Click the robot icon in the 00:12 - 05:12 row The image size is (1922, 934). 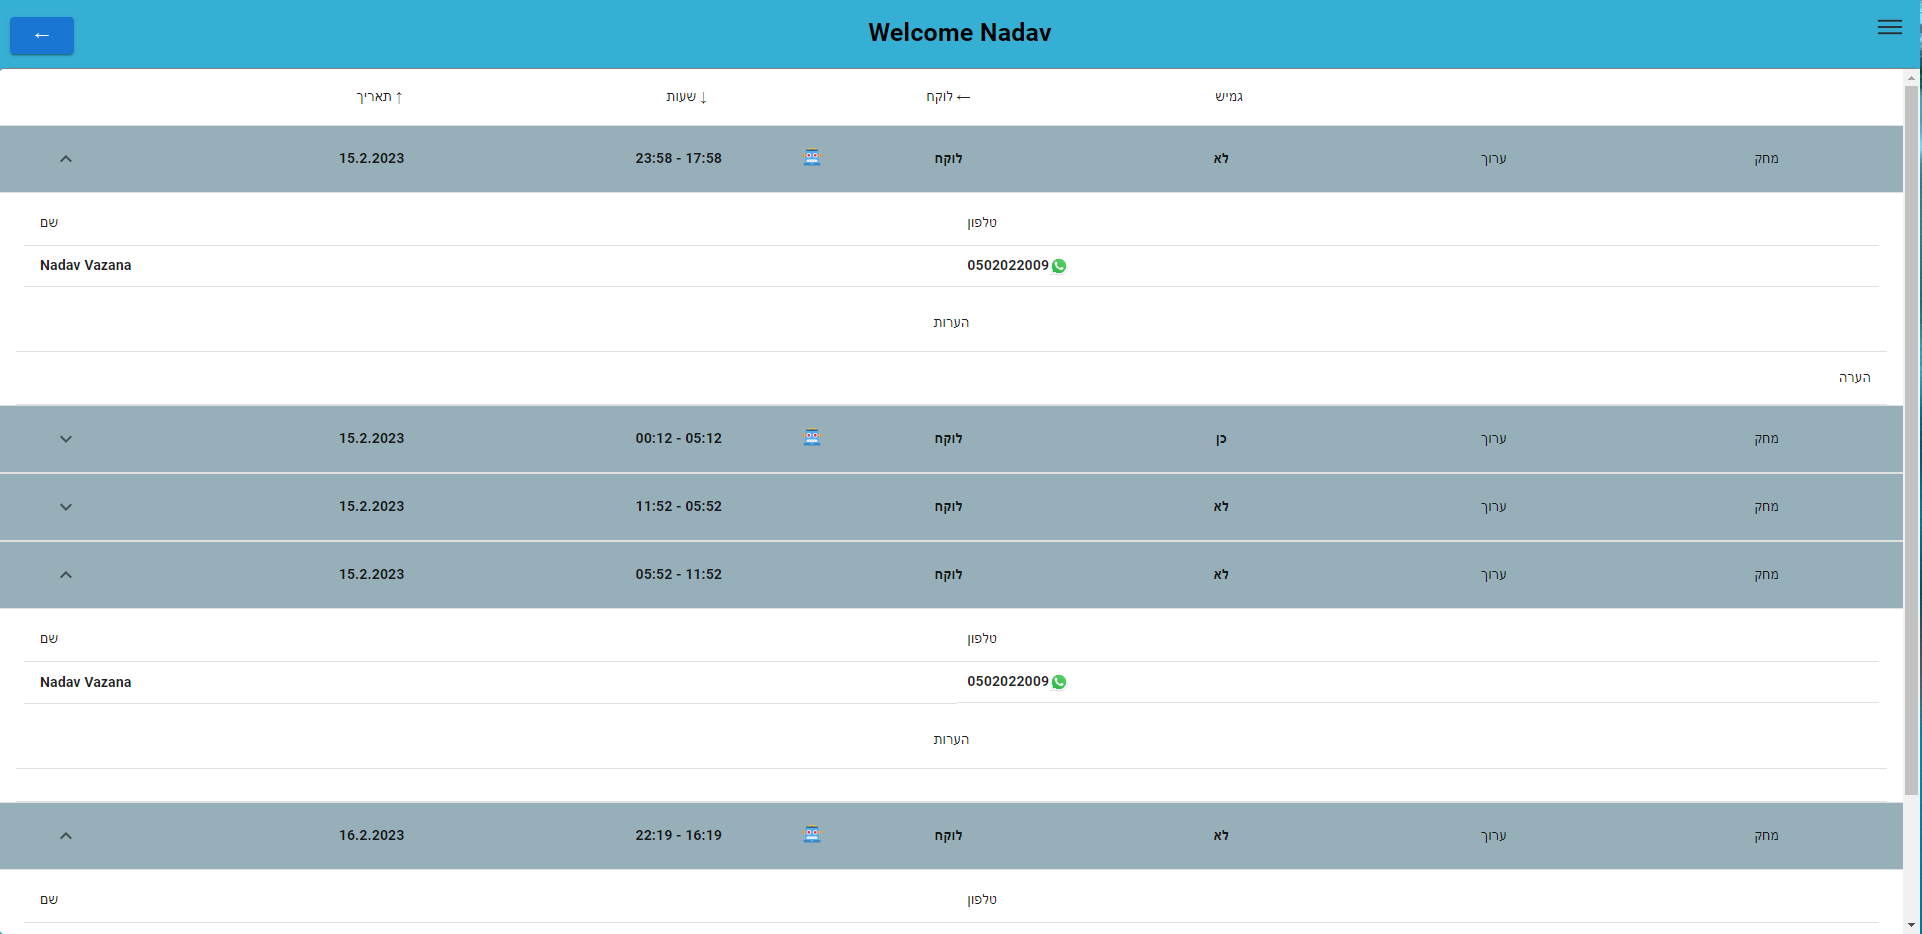pyautogui.click(x=812, y=437)
